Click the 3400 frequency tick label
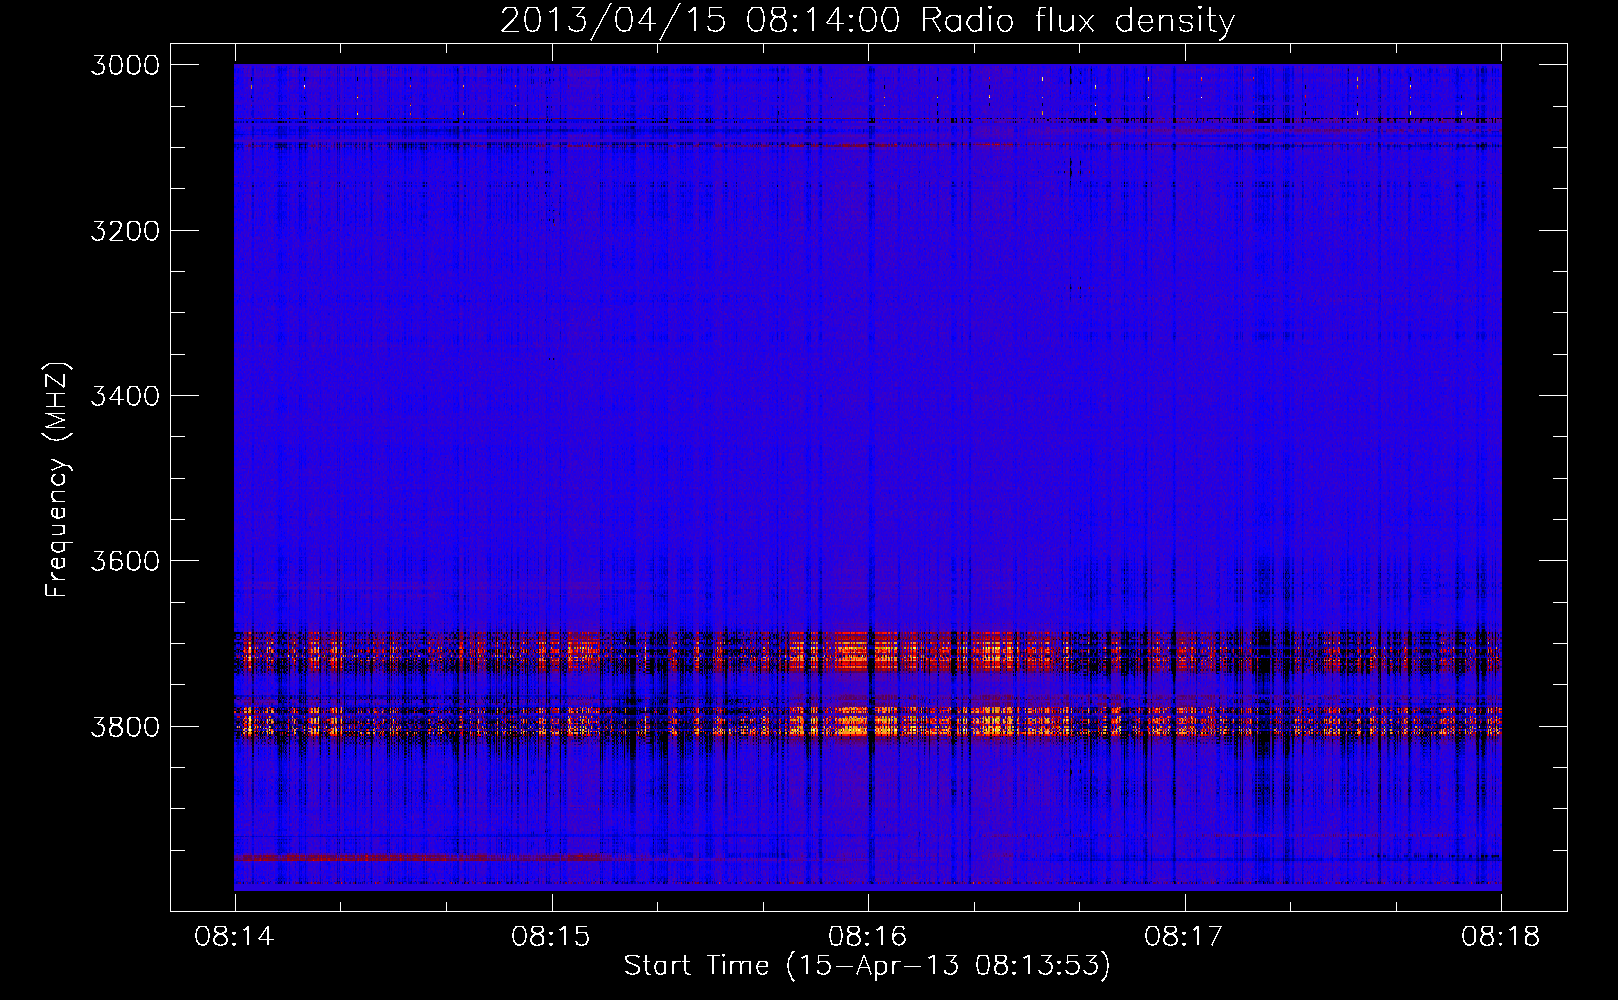The height and width of the screenshot is (1000, 1618). 125,396
